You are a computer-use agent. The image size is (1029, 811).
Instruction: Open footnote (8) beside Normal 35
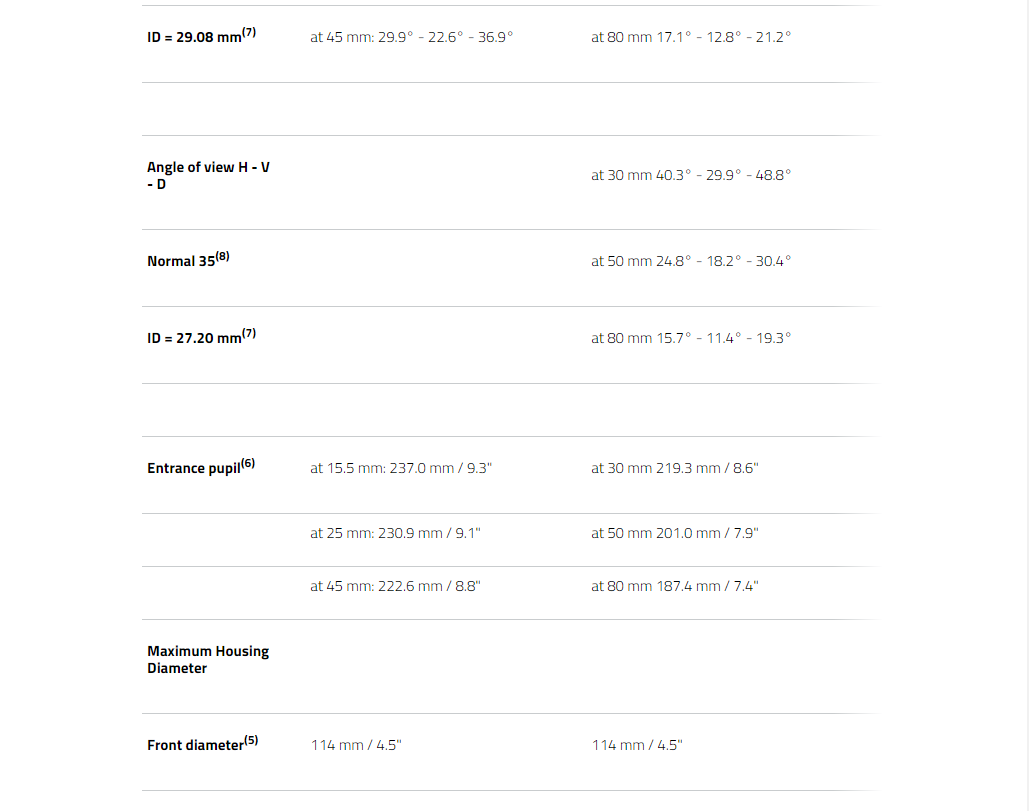(222, 256)
